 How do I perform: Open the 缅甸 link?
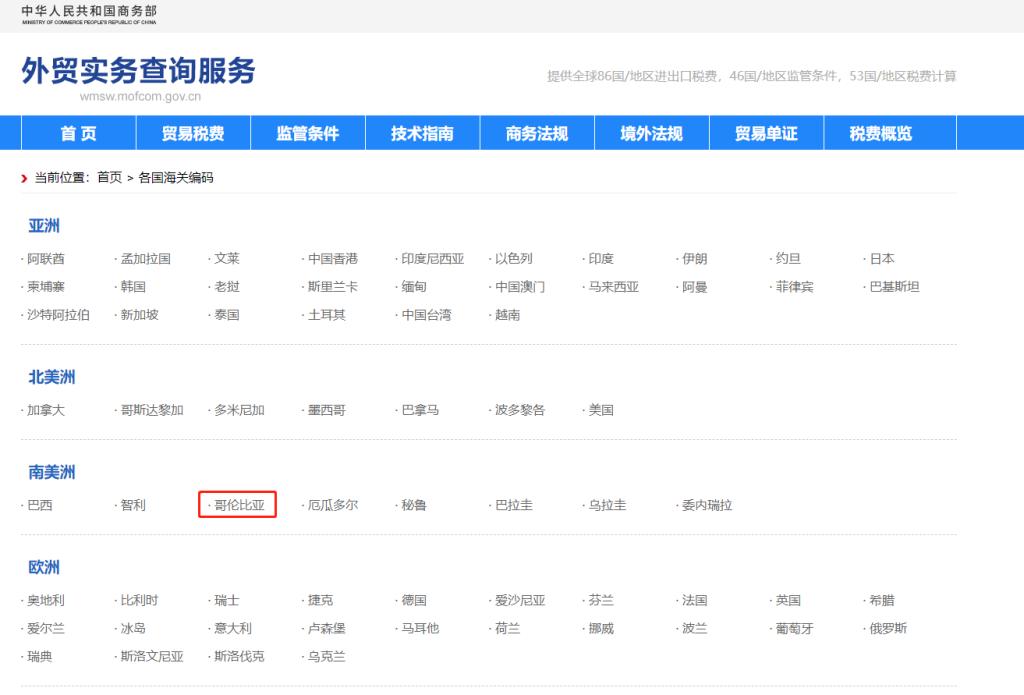coord(414,287)
